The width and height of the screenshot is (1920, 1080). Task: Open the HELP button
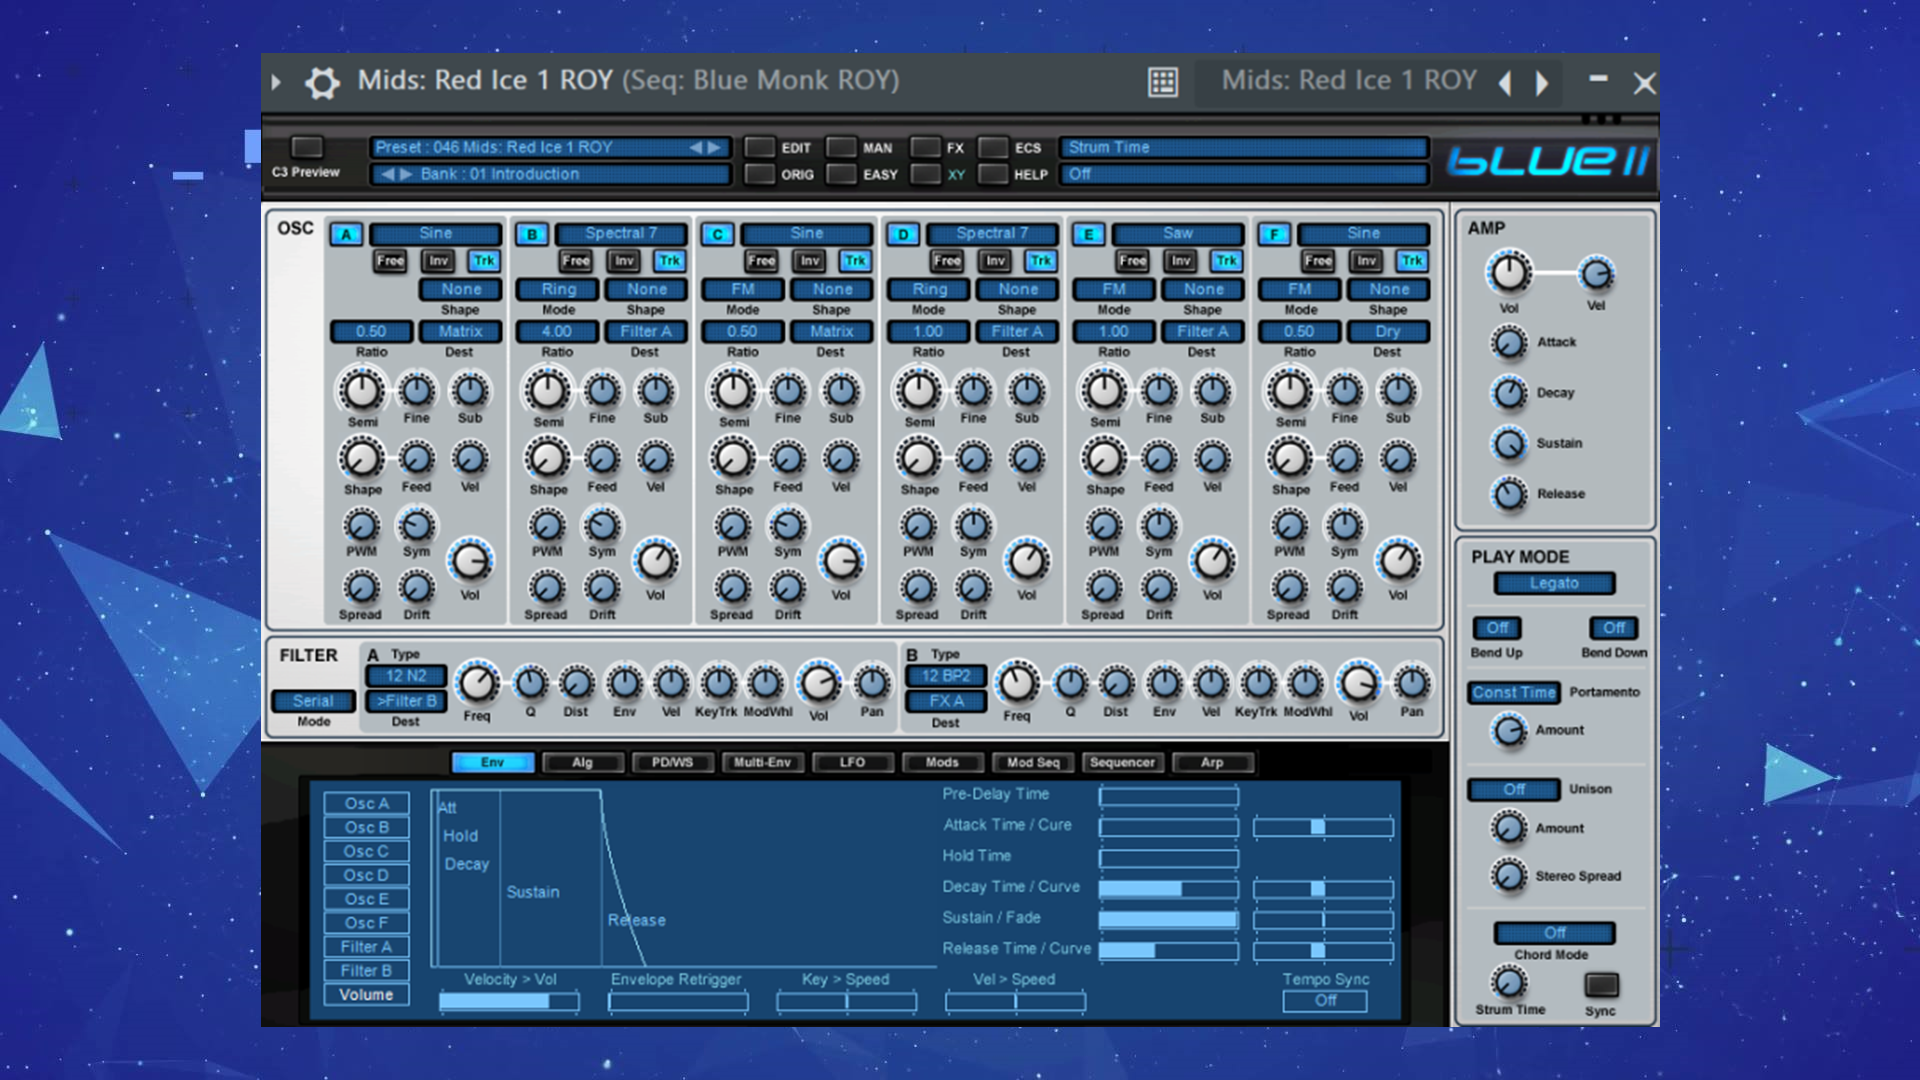click(993, 174)
